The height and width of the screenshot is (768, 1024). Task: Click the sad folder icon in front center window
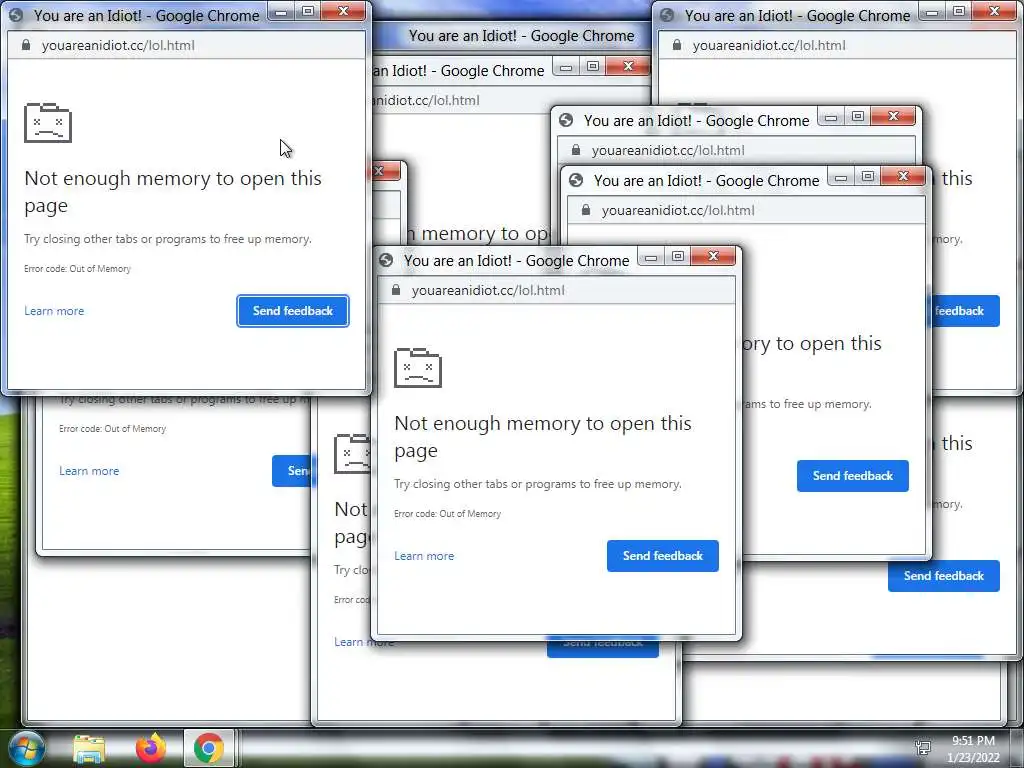pyautogui.click(x=418, y=368)
